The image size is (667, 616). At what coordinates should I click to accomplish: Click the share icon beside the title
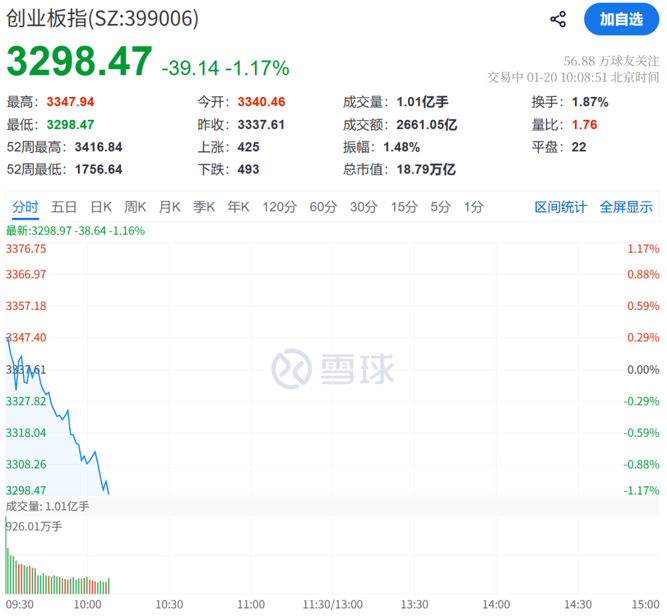pyautogui.click(x=559, y=19)
